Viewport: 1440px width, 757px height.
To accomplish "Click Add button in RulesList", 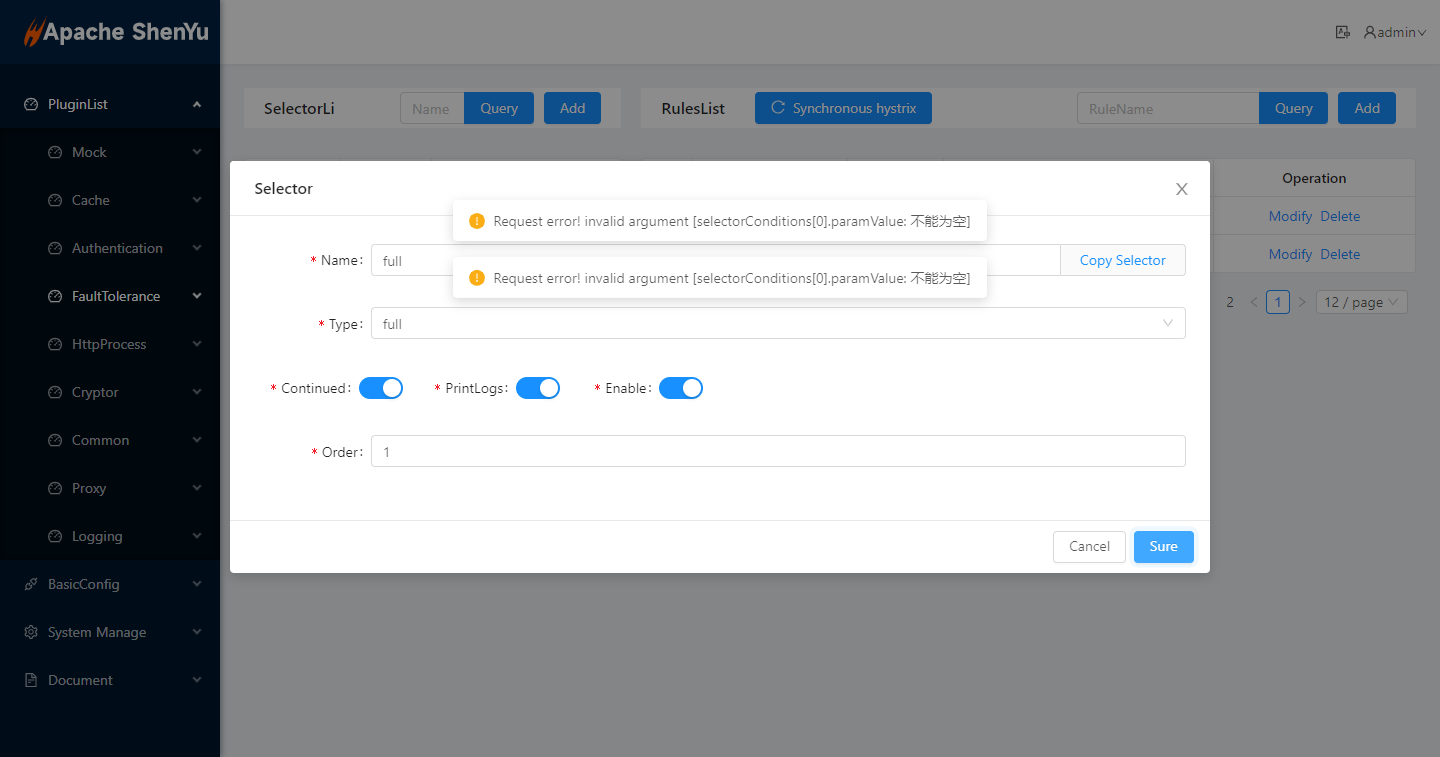I will (x=1366, y=108).
